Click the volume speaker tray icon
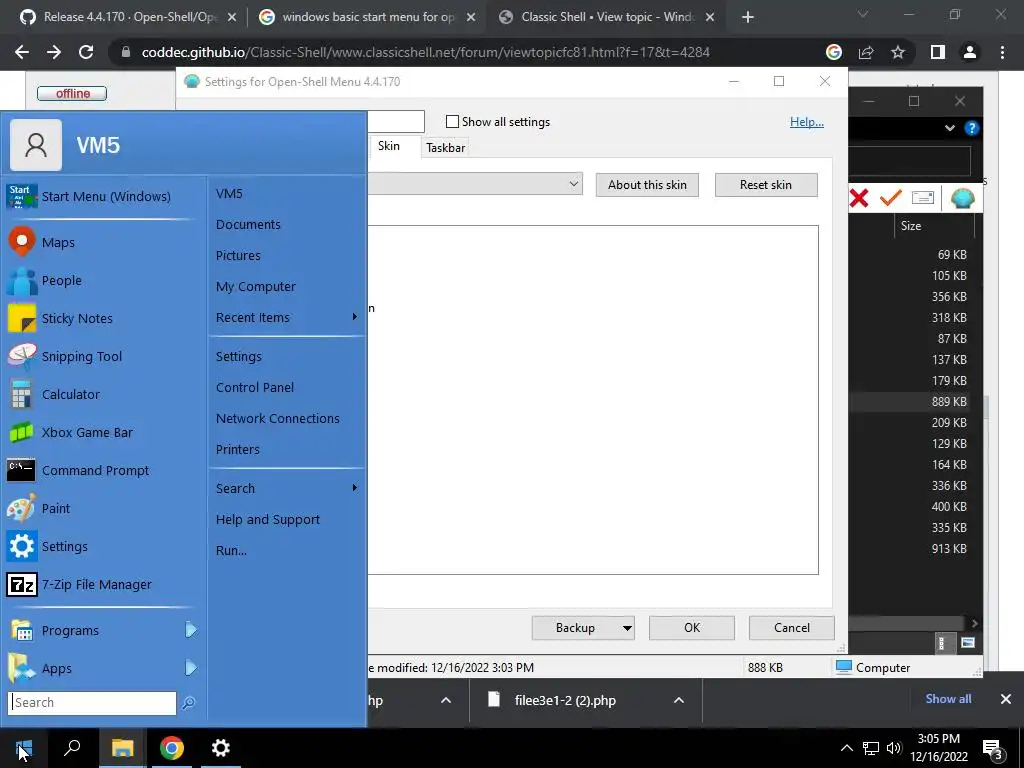The height and width of the screenshot is (768, 1024). click(894, 748)
